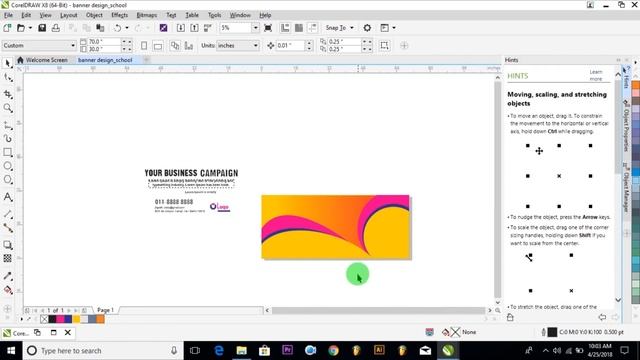Open the page size Custom dropdown
640x360 pixels.
tap(73, 45)
